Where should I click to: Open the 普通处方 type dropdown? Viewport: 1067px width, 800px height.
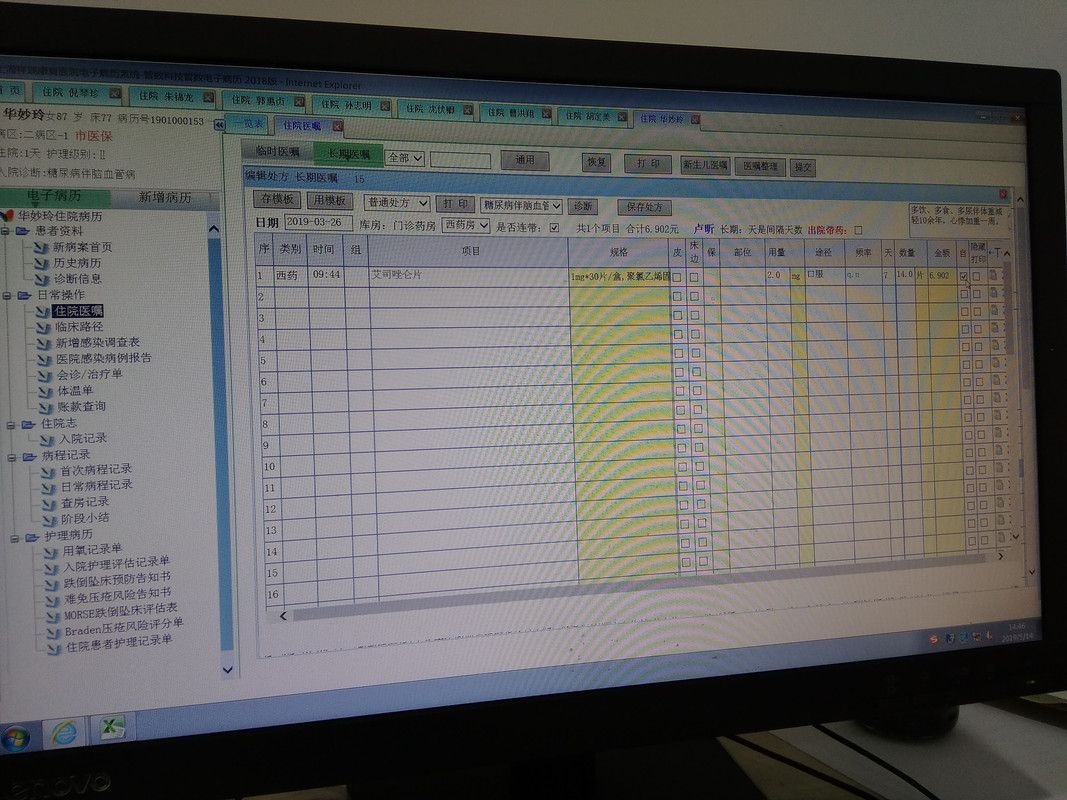click(397, 203)
